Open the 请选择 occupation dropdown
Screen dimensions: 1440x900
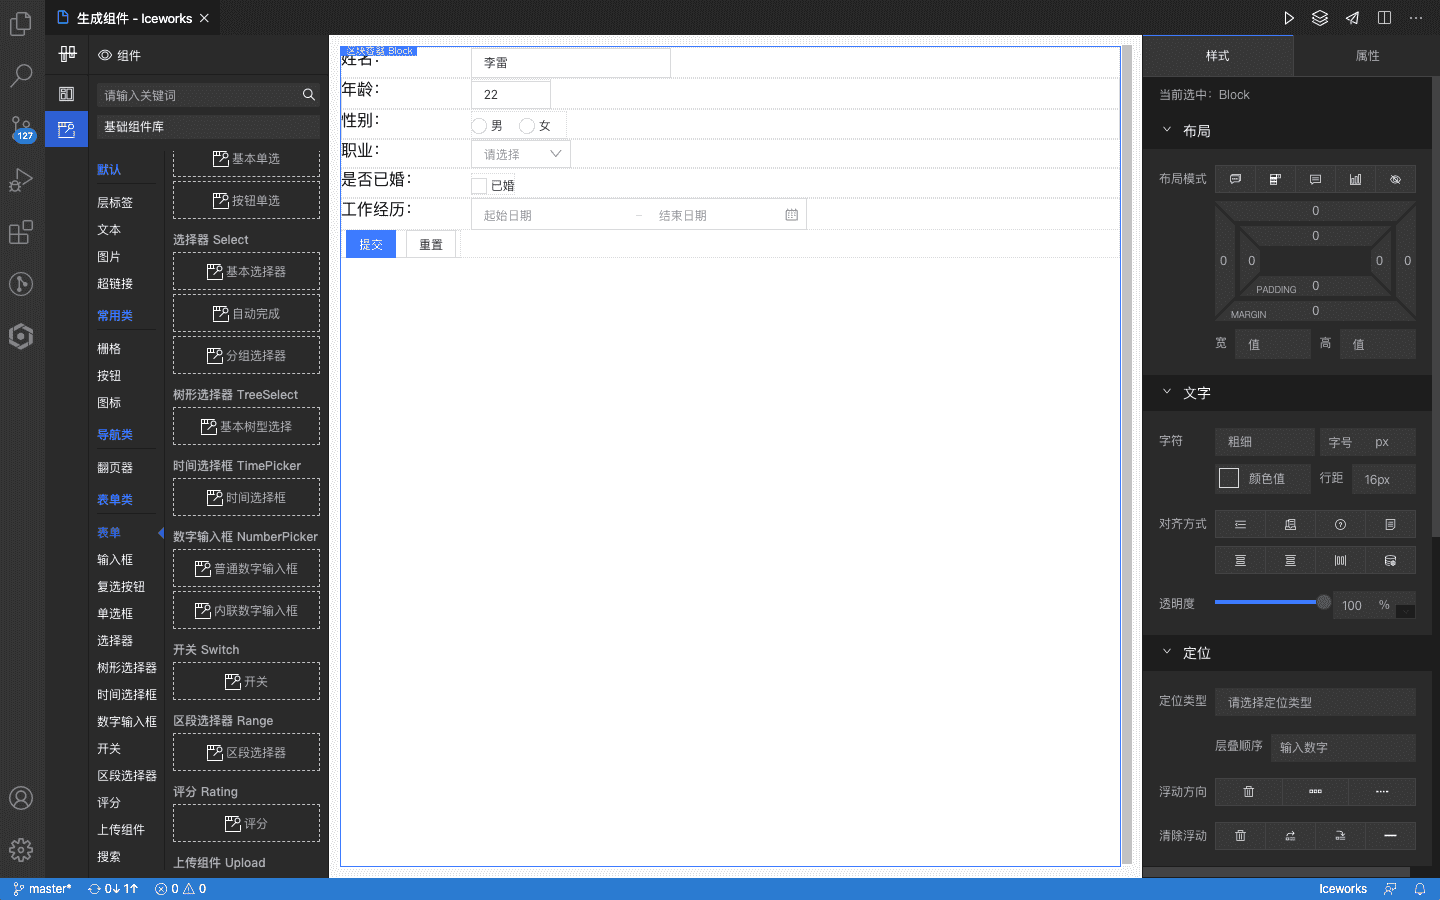coord(520,154)
